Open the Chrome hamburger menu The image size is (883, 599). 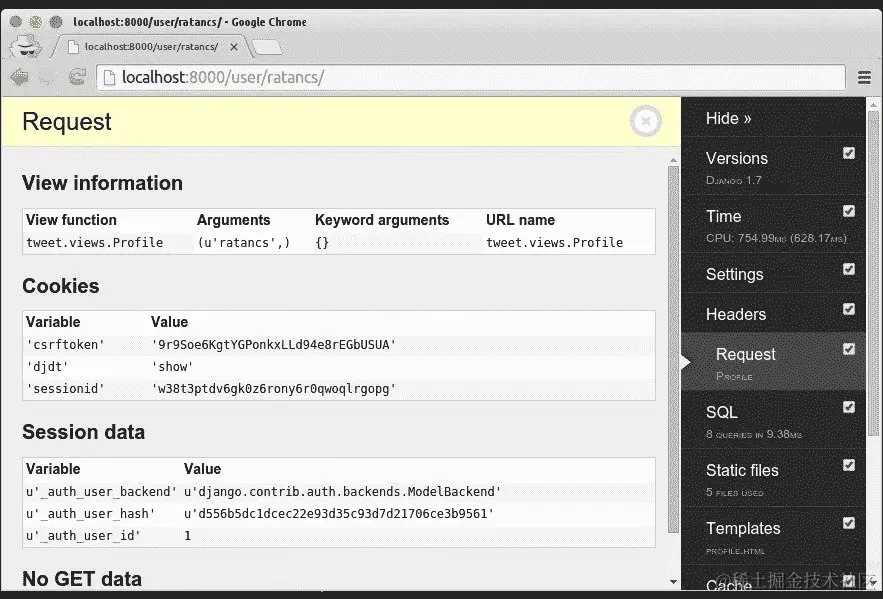(x=865, y=77)
